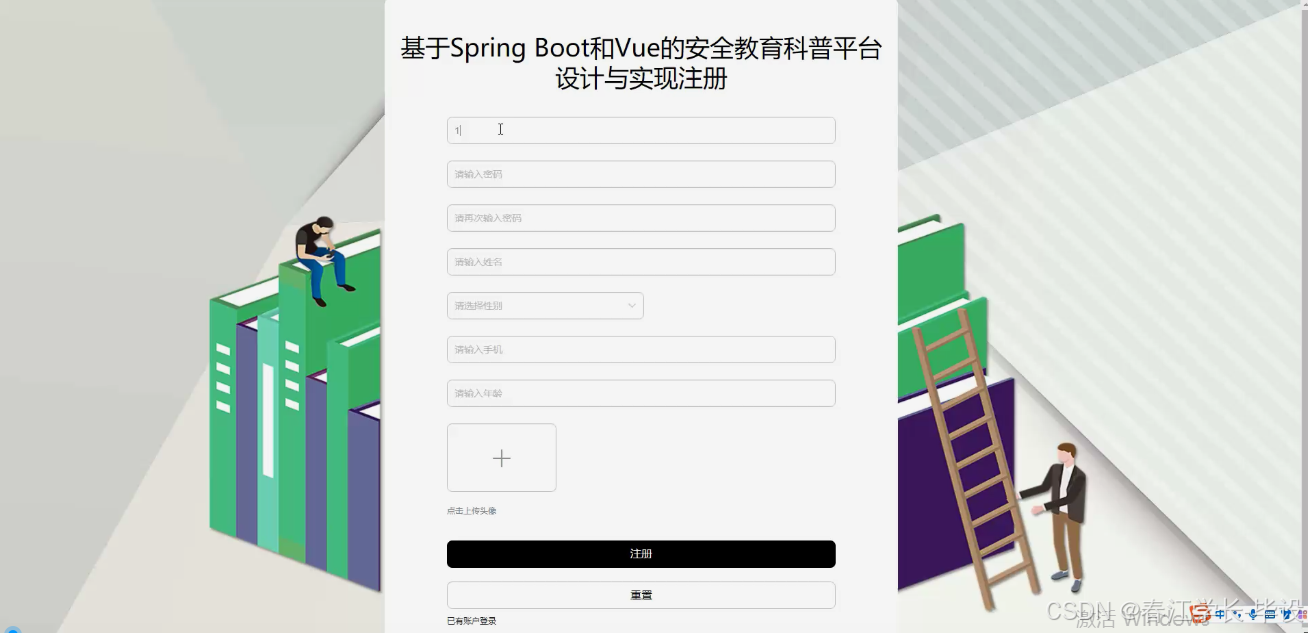Click the plus icon to upload avatar
The height and width of the screenshot is (633, 1308).
pyautogui.click(x=501, y=458)
